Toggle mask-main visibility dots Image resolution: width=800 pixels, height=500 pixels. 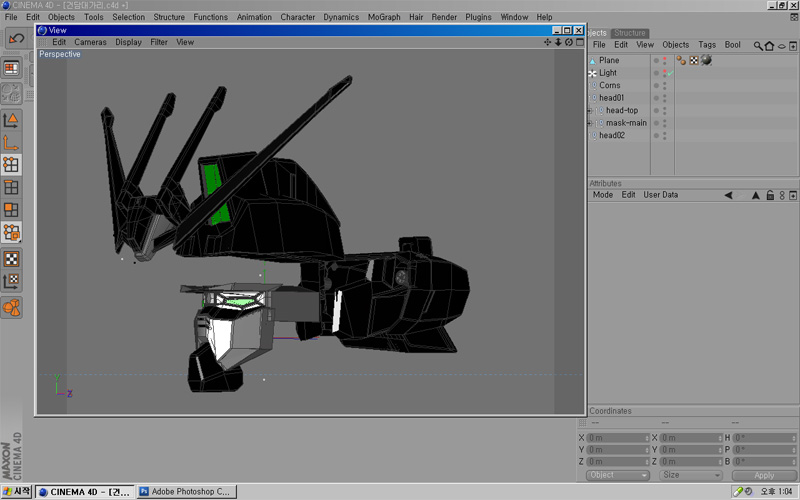[664, 123]
